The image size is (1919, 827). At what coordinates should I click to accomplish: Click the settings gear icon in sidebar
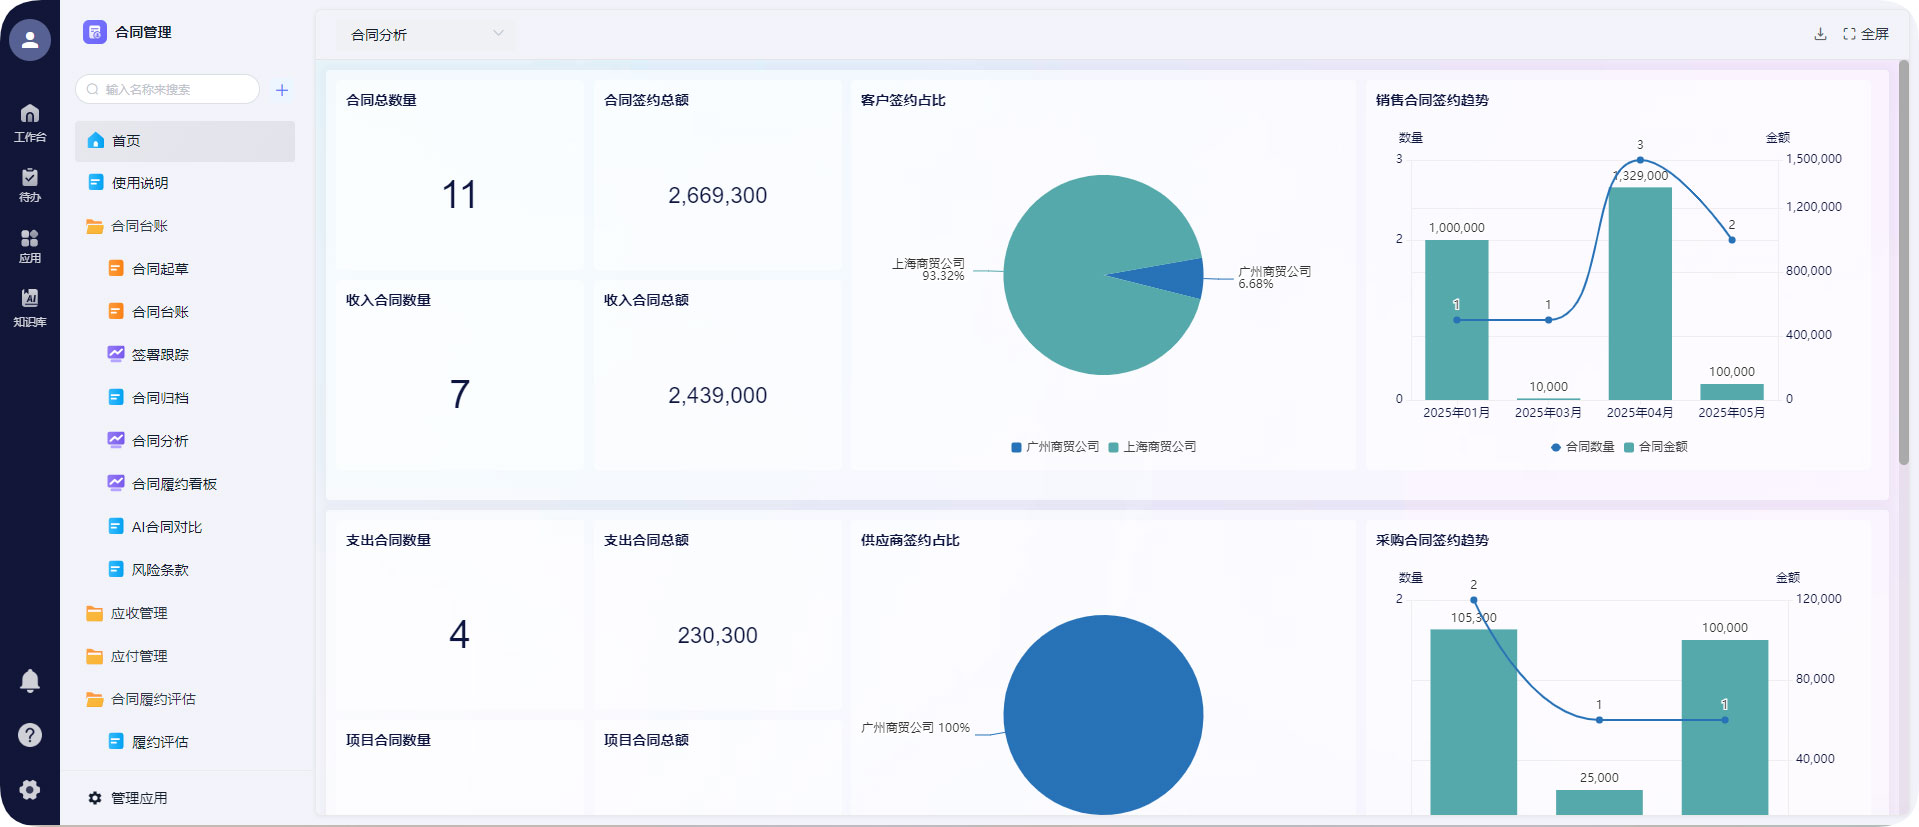pyautogui.click(x=30, y=790)
